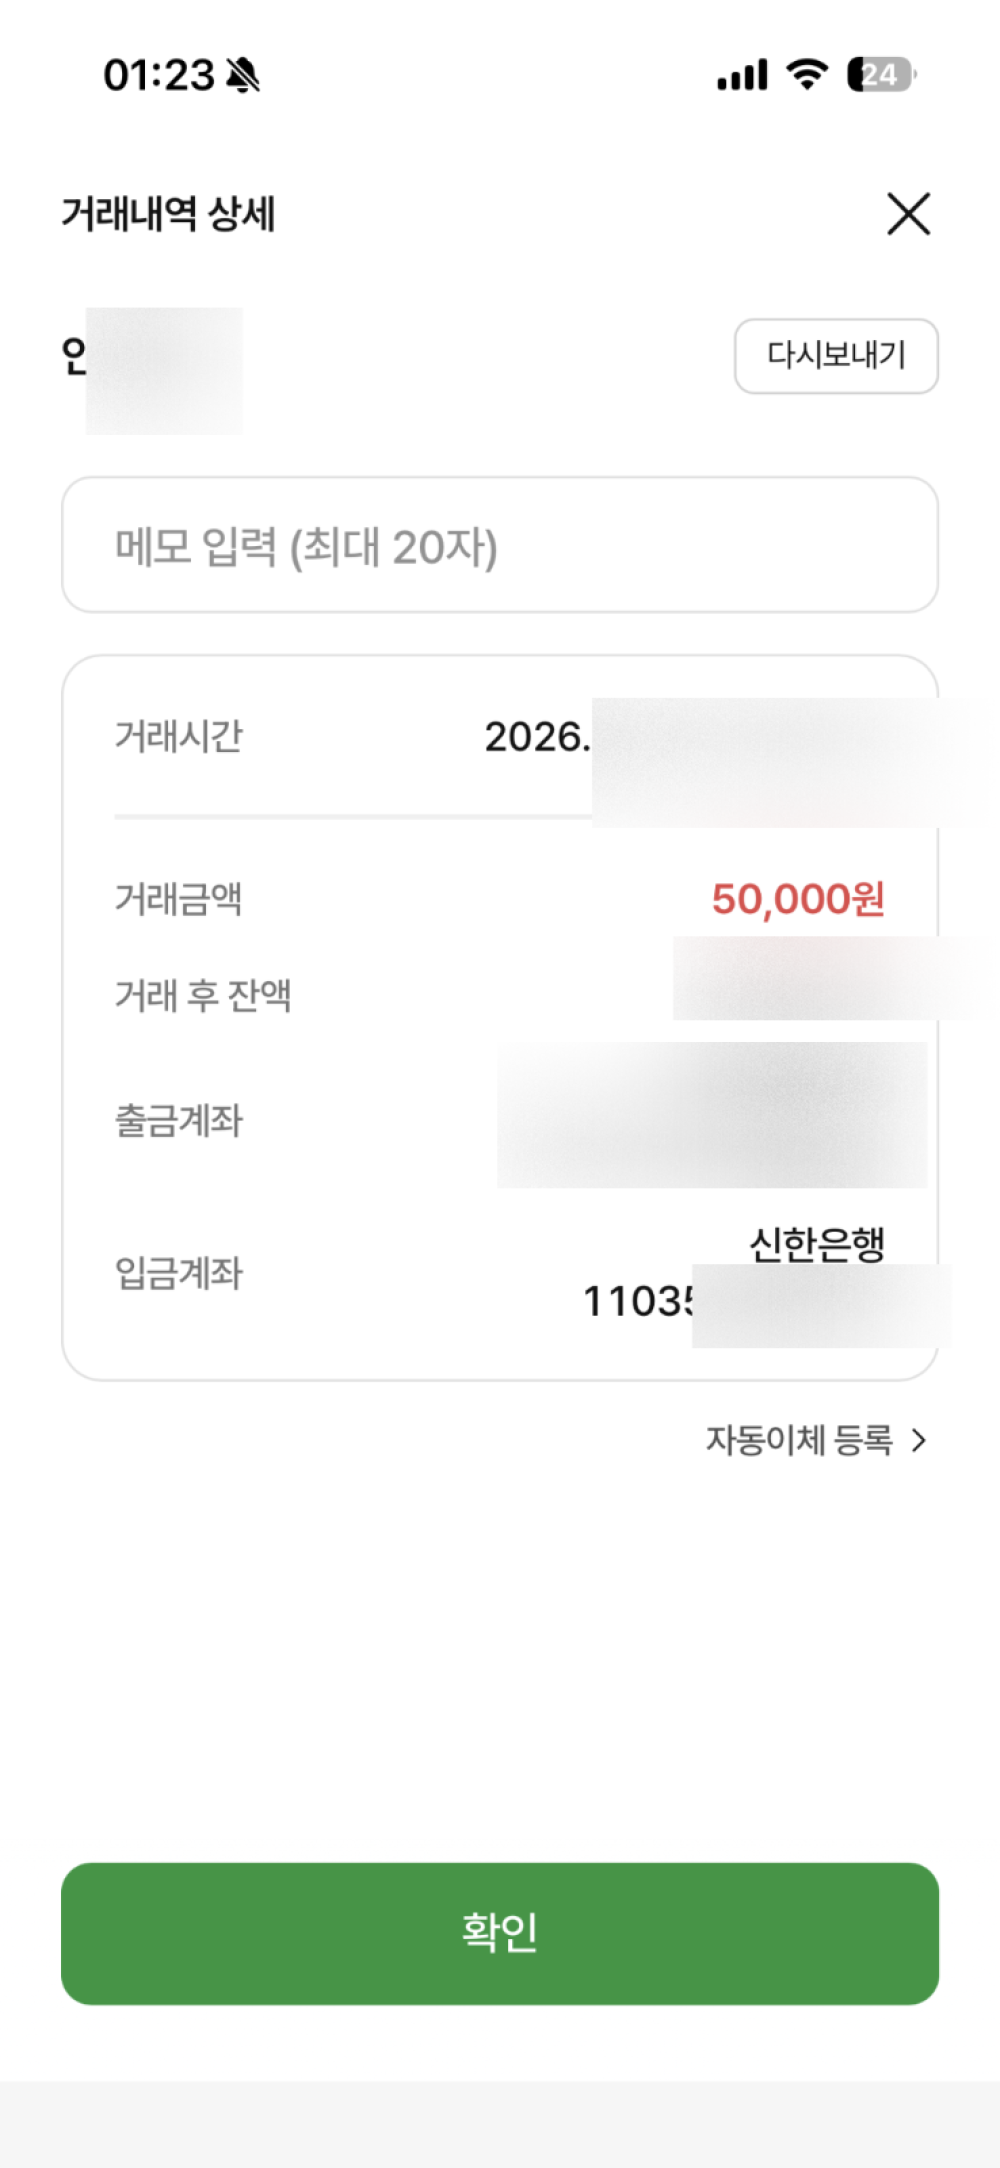Viewport: 1000px width, 2168px height.
Task: Tap the 거래시간 row label
Action: tap(179, 736)
